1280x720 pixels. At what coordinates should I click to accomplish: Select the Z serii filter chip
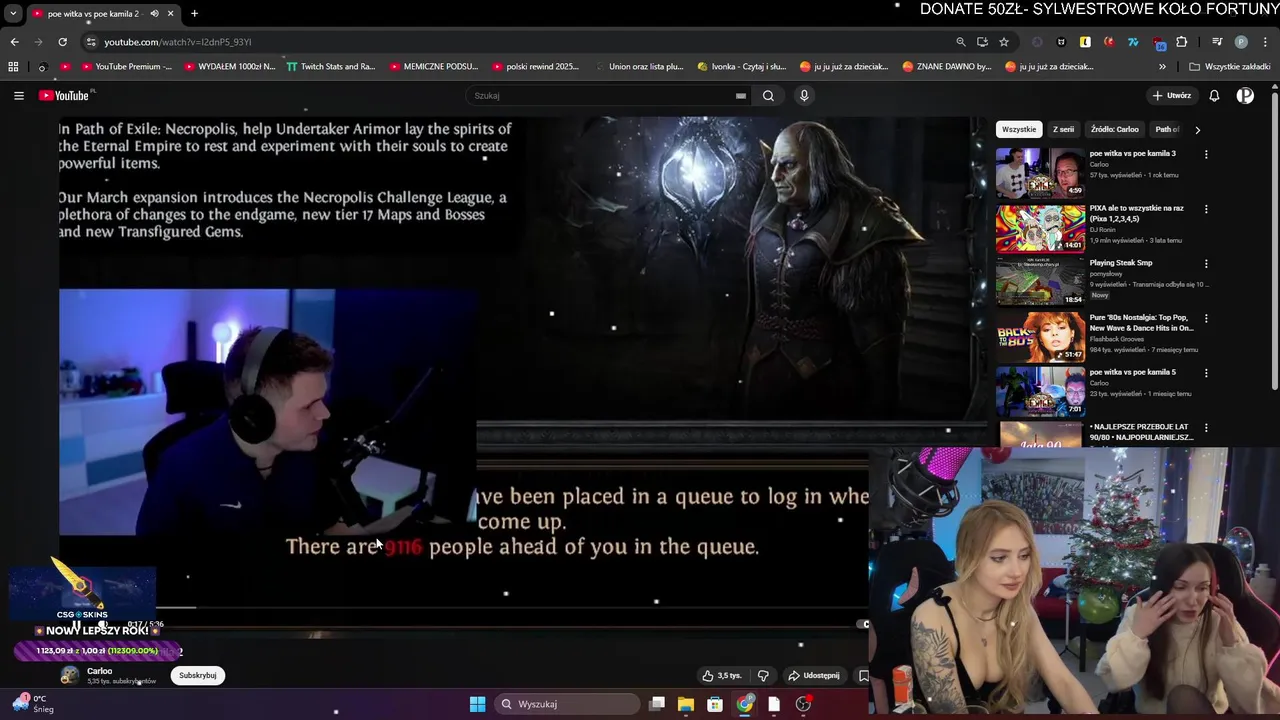[1063, 130]
